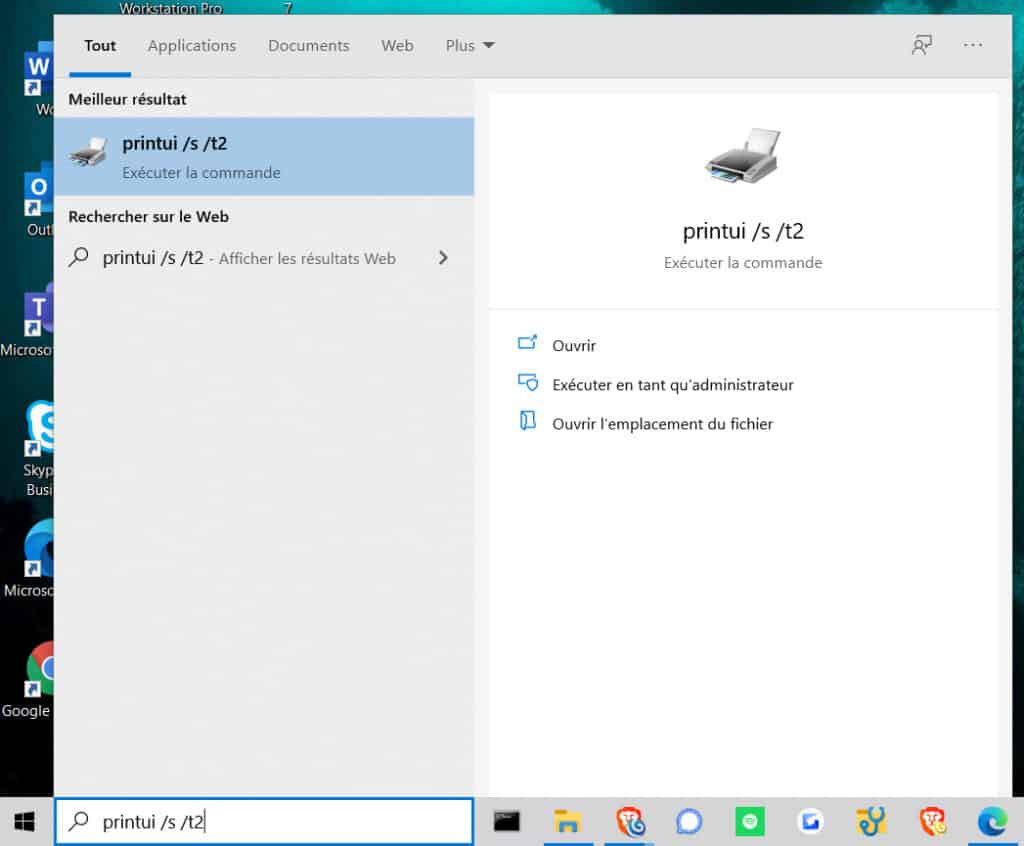Click 'Meilleur résultat' heading

click(x=127, y=99)
